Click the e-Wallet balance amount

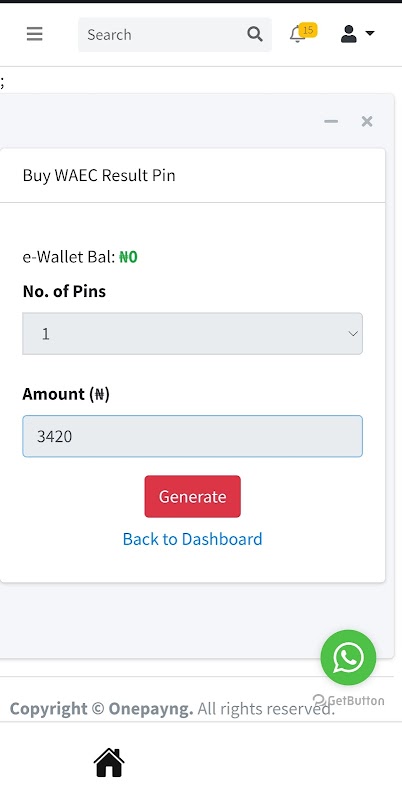[x=128, y=257]
